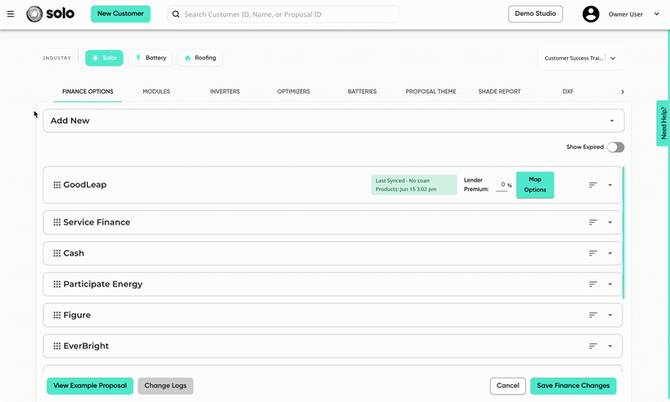This screenshot has width=670, height=402.
Task: Select the Solar industry filter
Action: 104,58
